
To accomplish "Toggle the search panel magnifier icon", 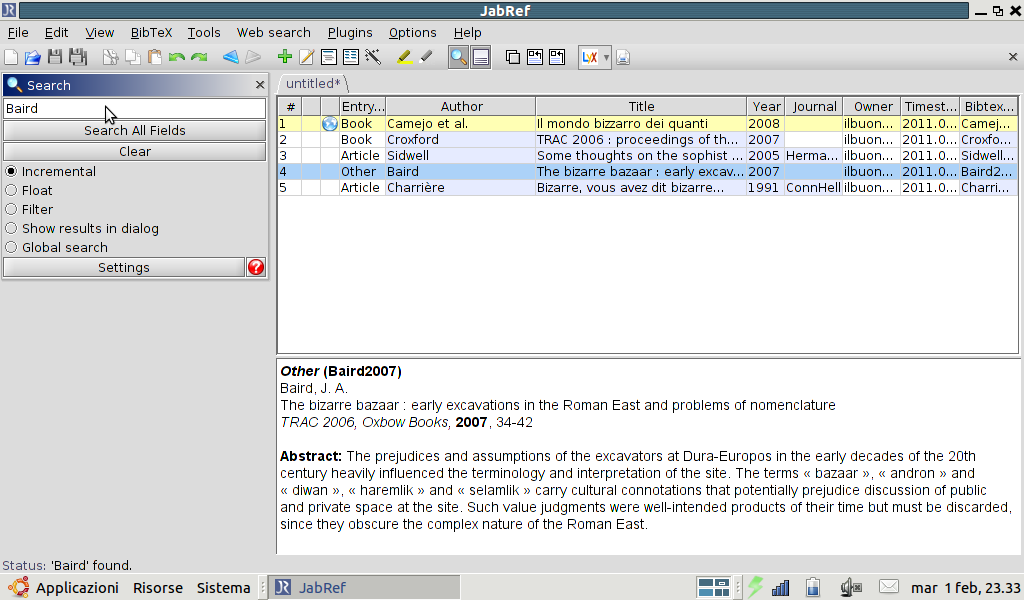I will (458, 57).
